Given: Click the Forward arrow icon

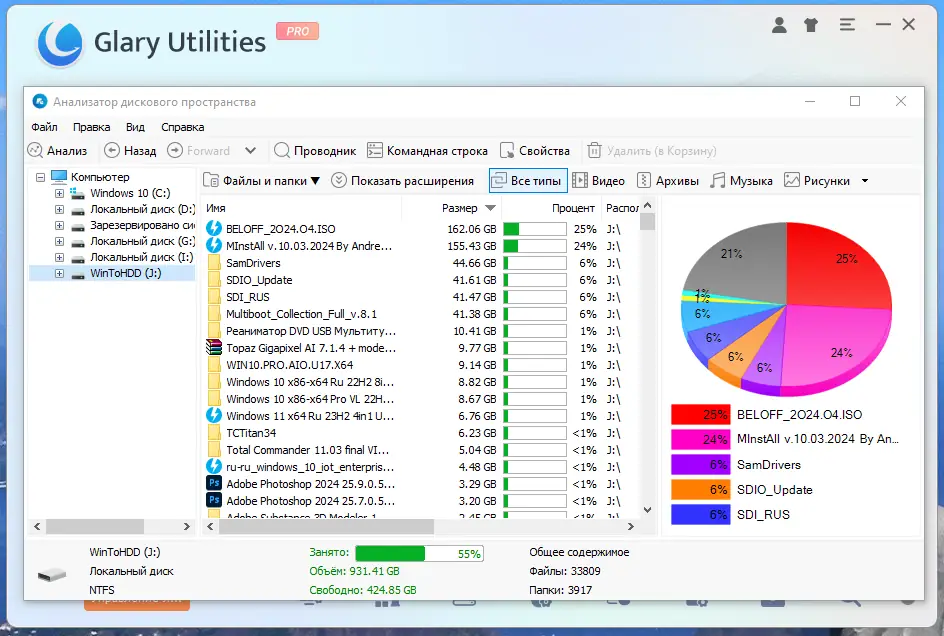Looking at the screenshot, I should click(175, 151).
